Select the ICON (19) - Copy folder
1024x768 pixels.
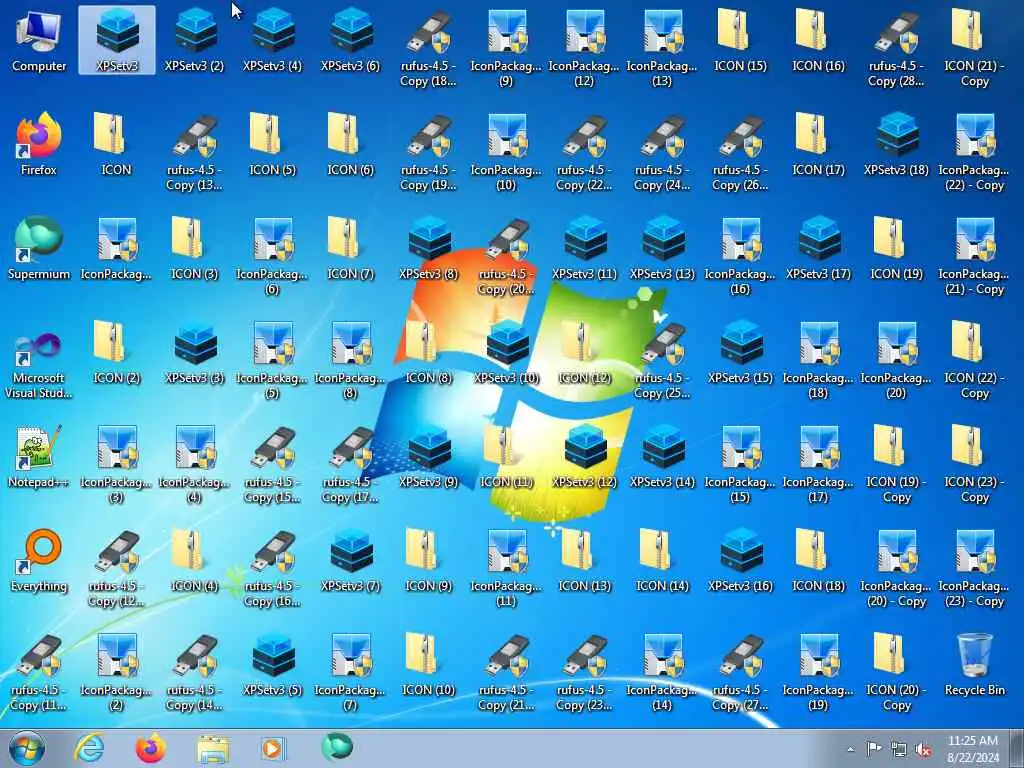coord(896,464)
